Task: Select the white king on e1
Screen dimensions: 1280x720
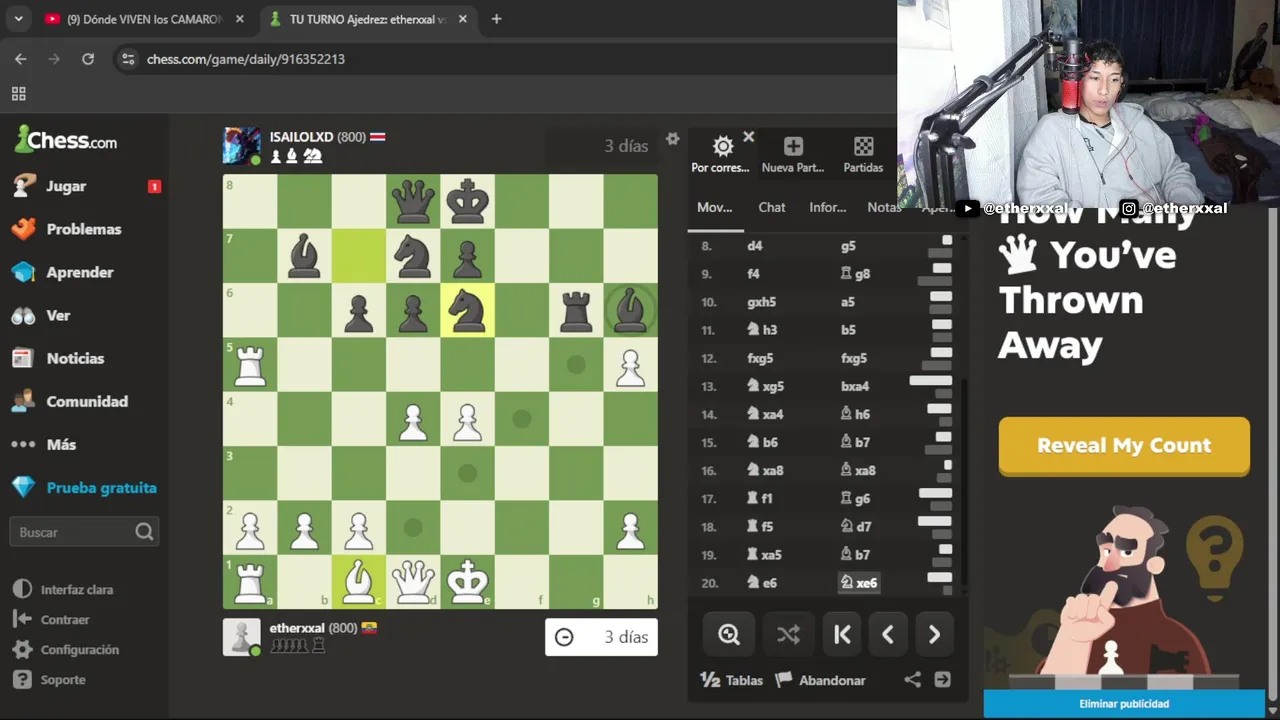Action: (x=467, y=582)
